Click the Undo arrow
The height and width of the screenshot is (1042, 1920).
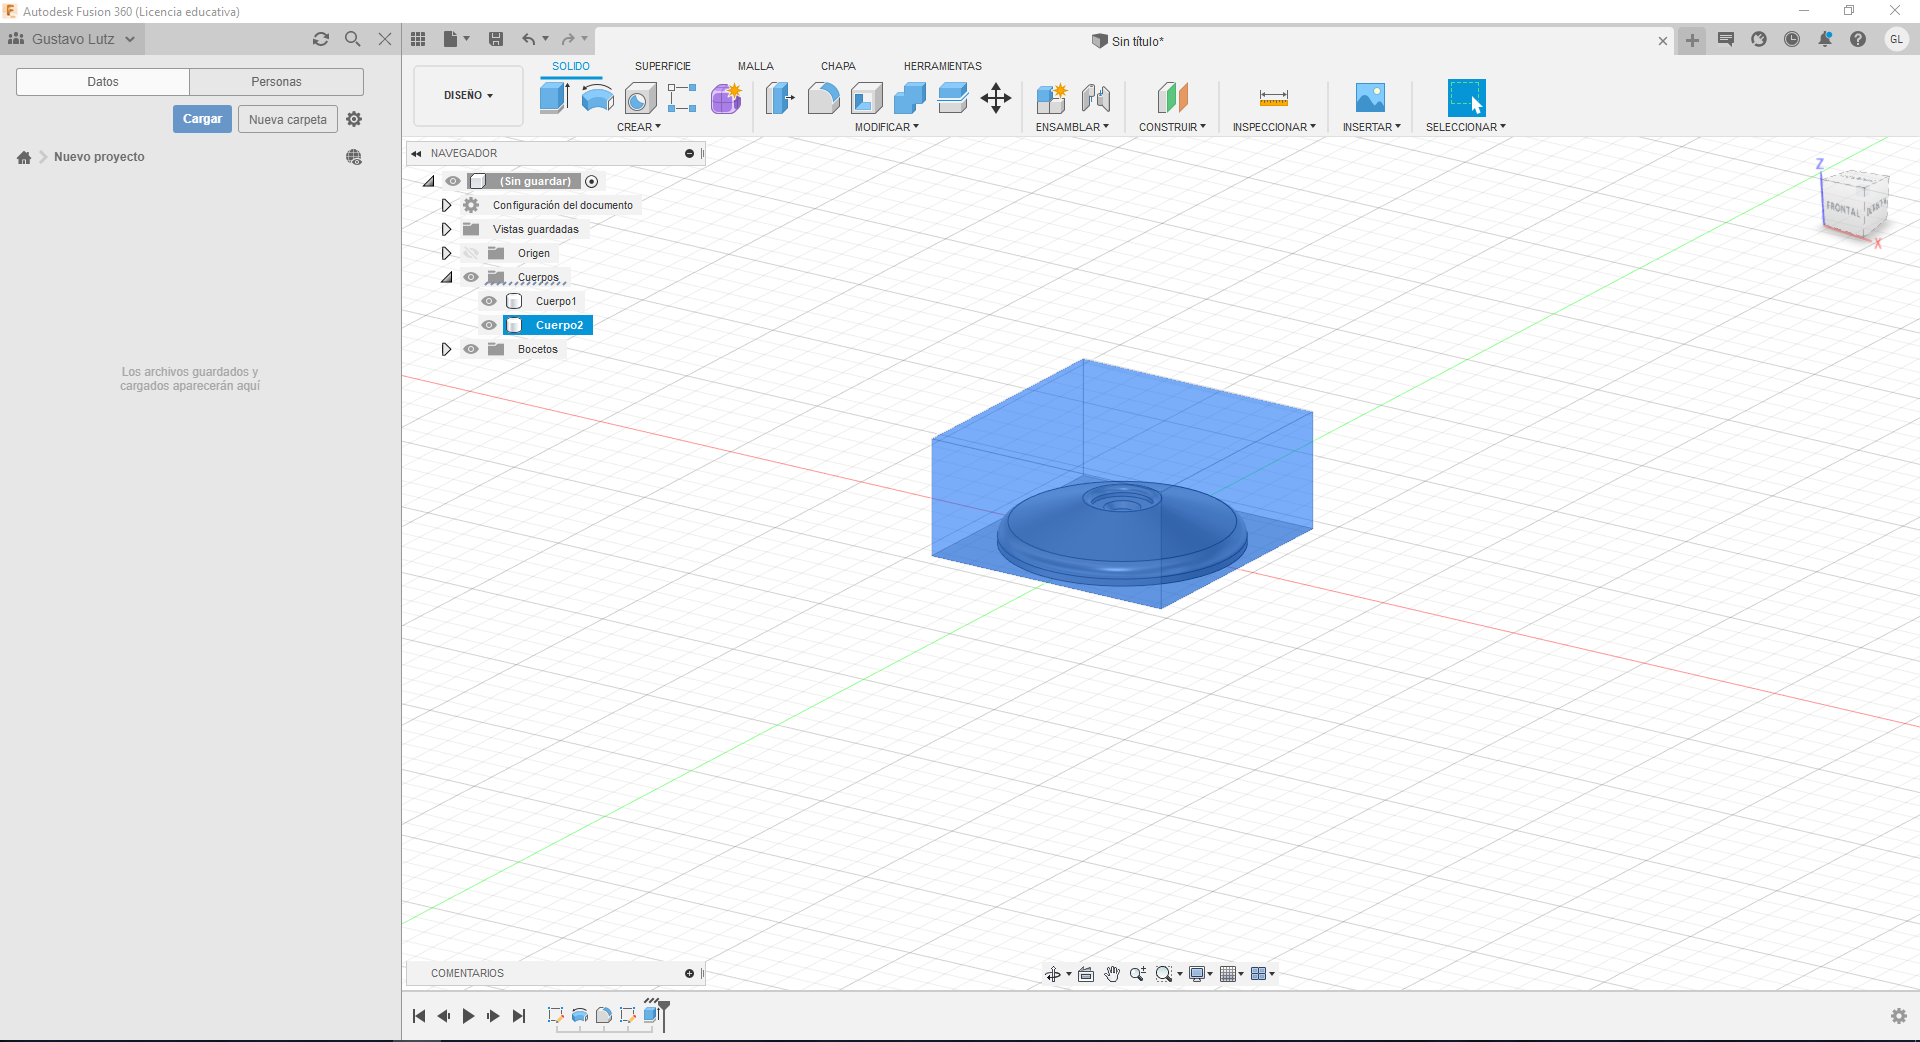tap(528, 39)
